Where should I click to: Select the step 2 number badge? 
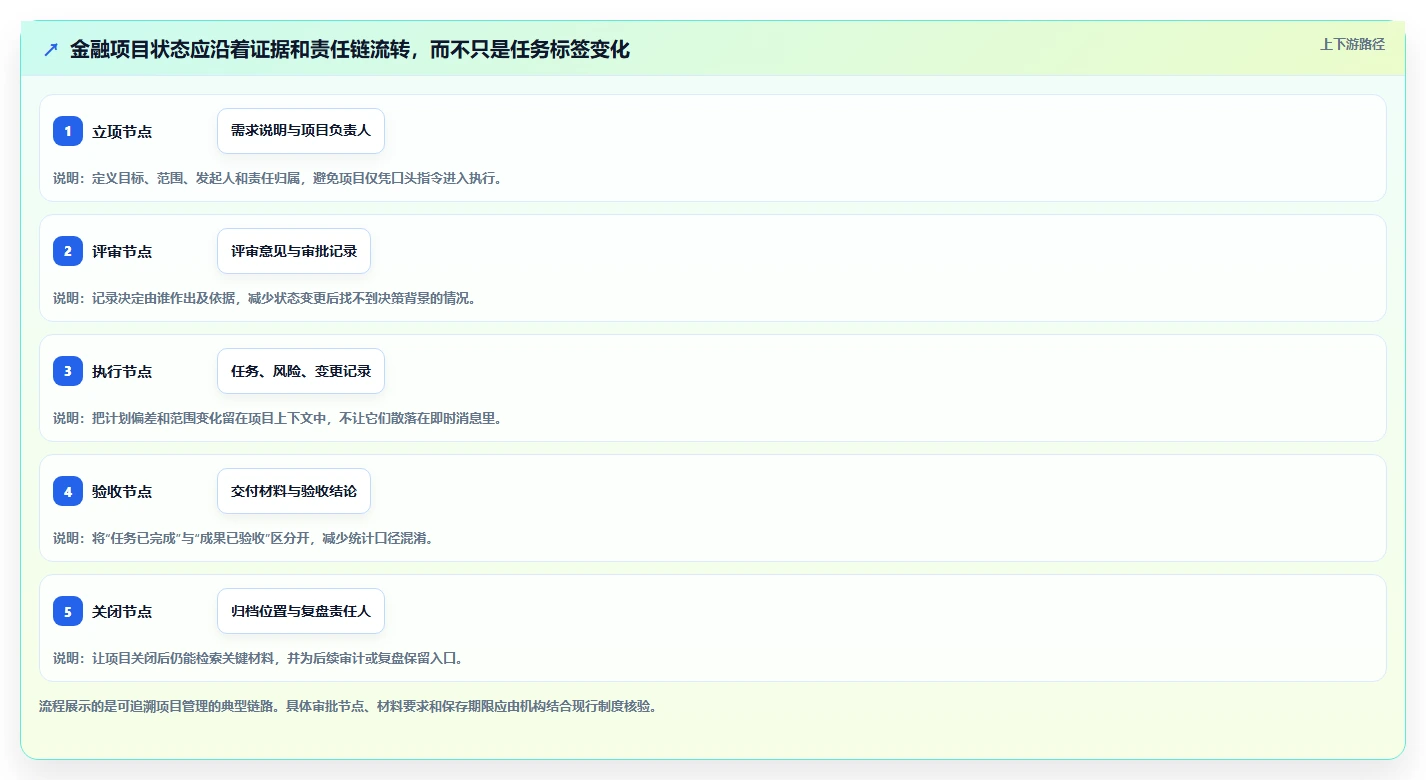tap(68, 251)
